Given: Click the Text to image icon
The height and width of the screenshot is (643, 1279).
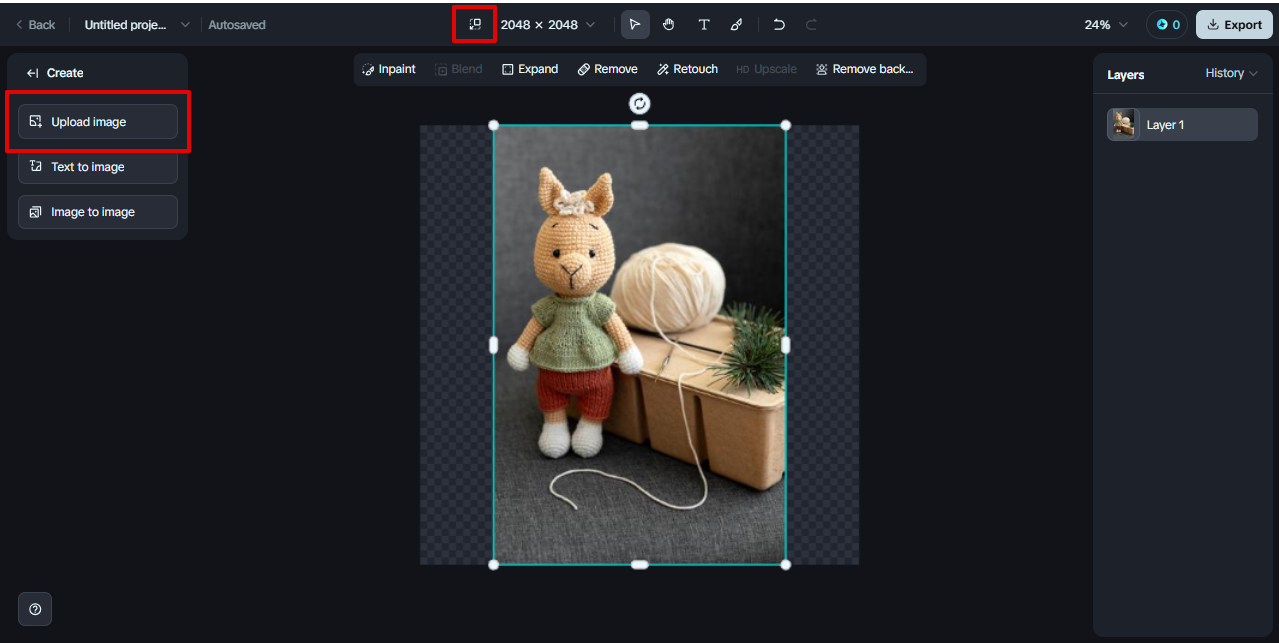Looking at the screenshot, I should pyautogui.click(x=36, y=167).
